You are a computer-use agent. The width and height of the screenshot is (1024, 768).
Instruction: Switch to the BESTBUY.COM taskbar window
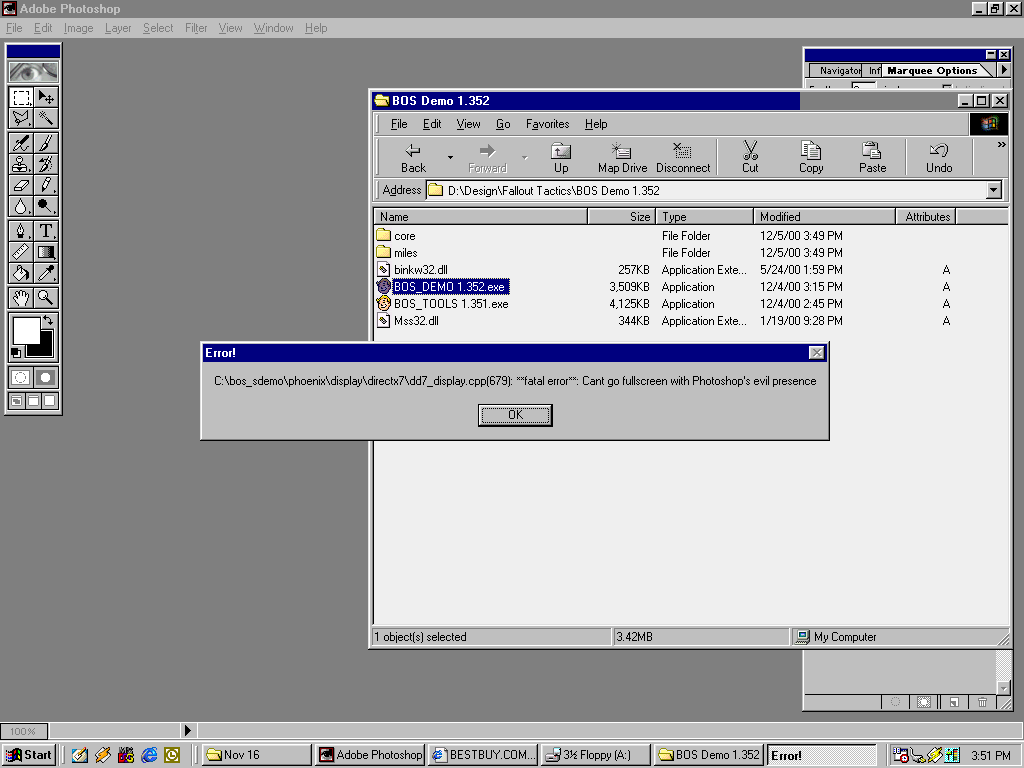(485, 755)
